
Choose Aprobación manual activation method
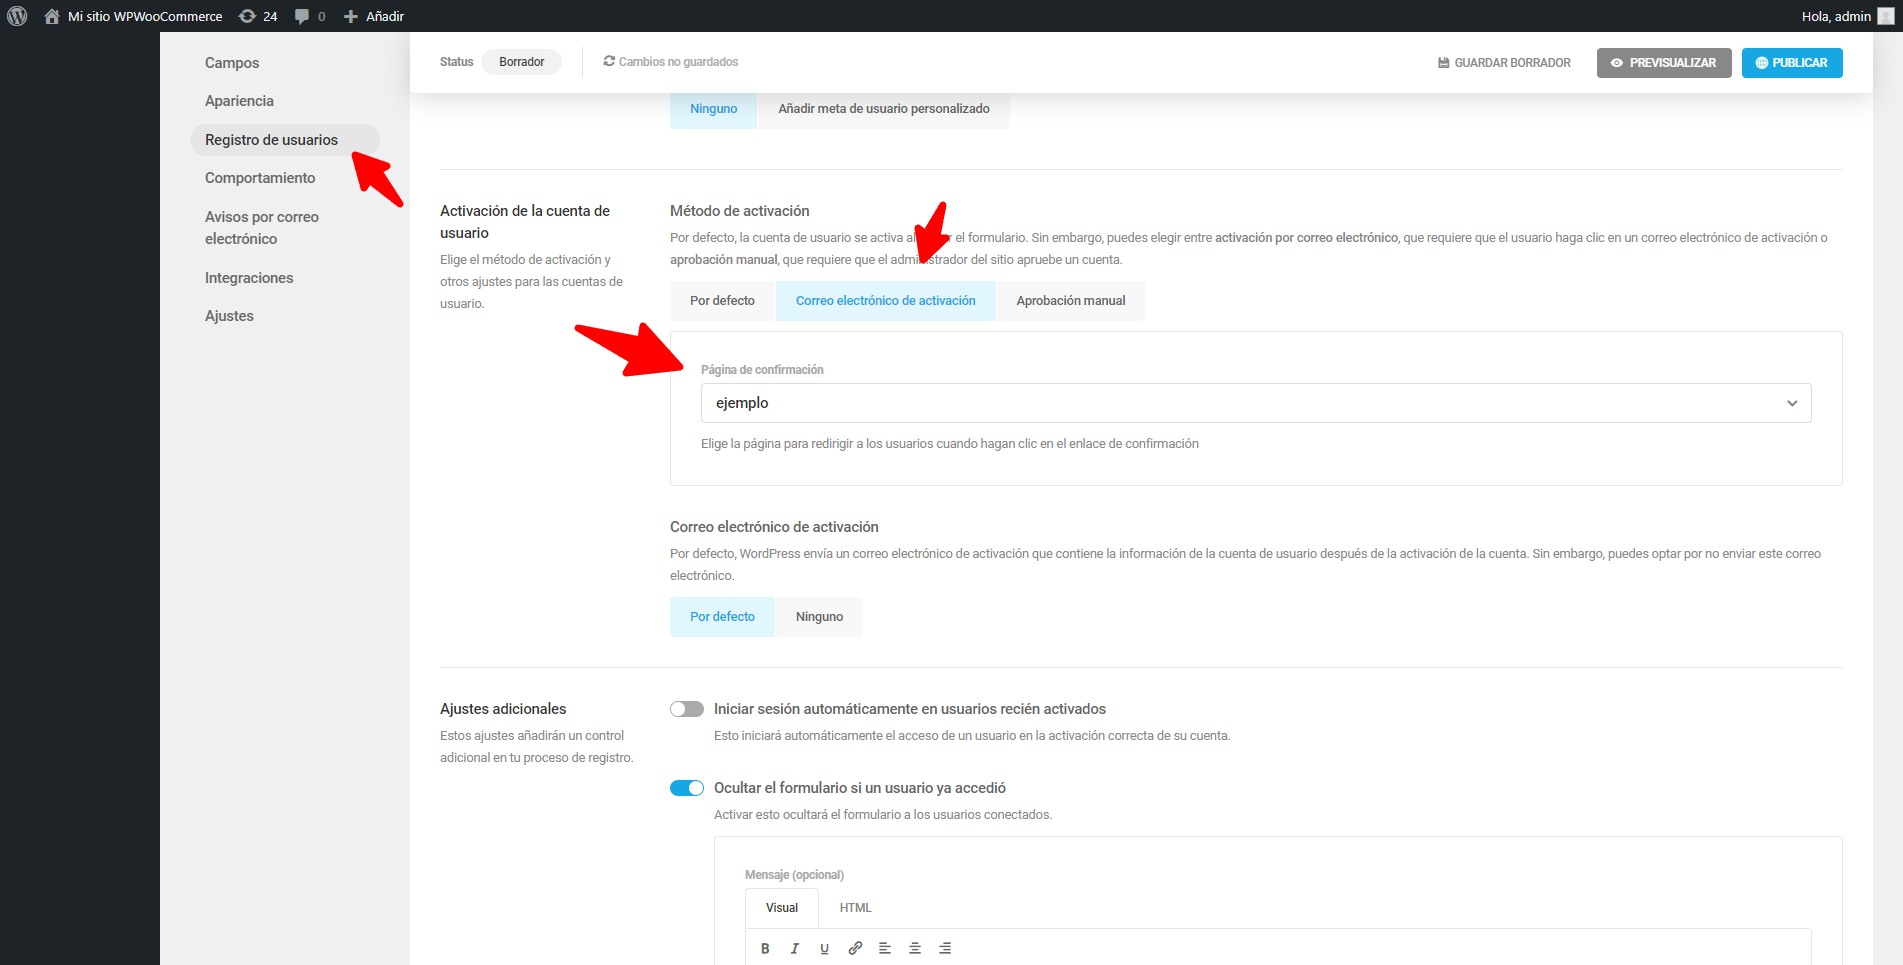(1071, 301)
